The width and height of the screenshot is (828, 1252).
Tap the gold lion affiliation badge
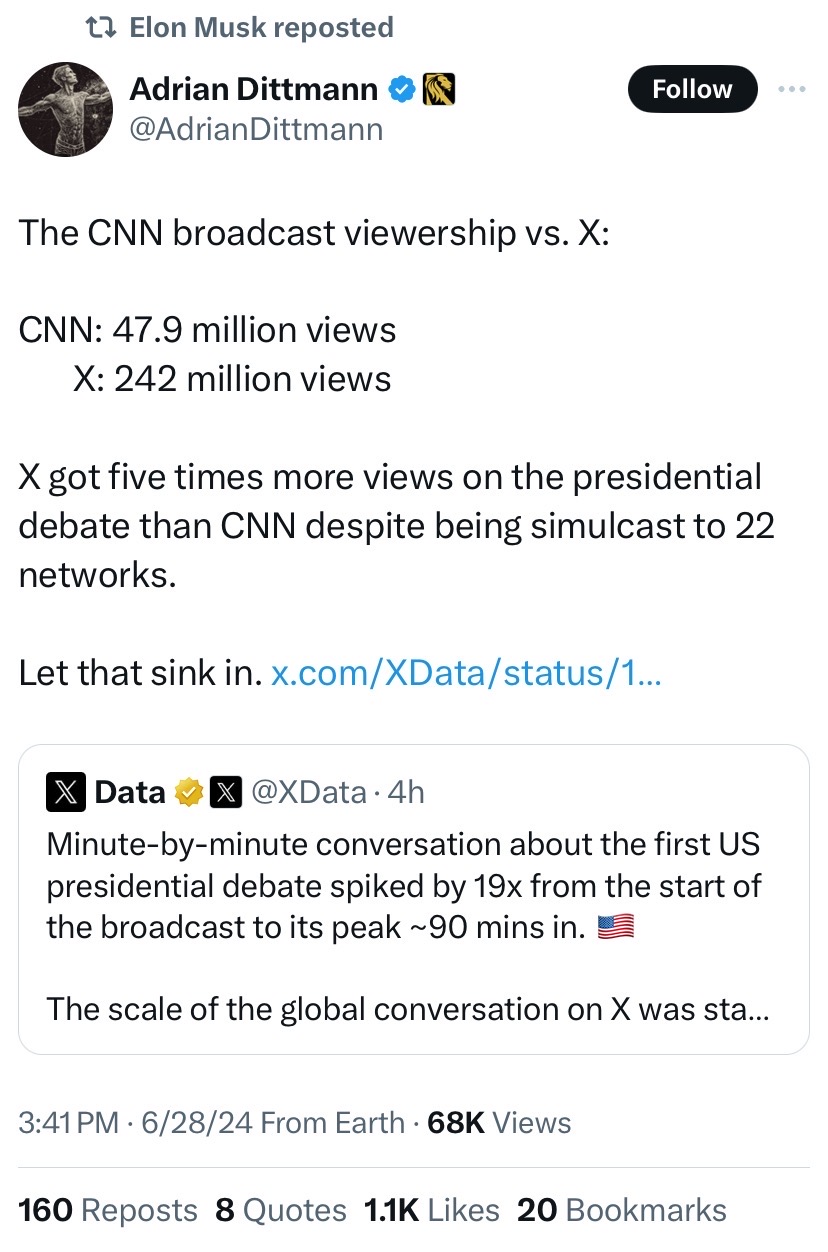click(439, 90)
